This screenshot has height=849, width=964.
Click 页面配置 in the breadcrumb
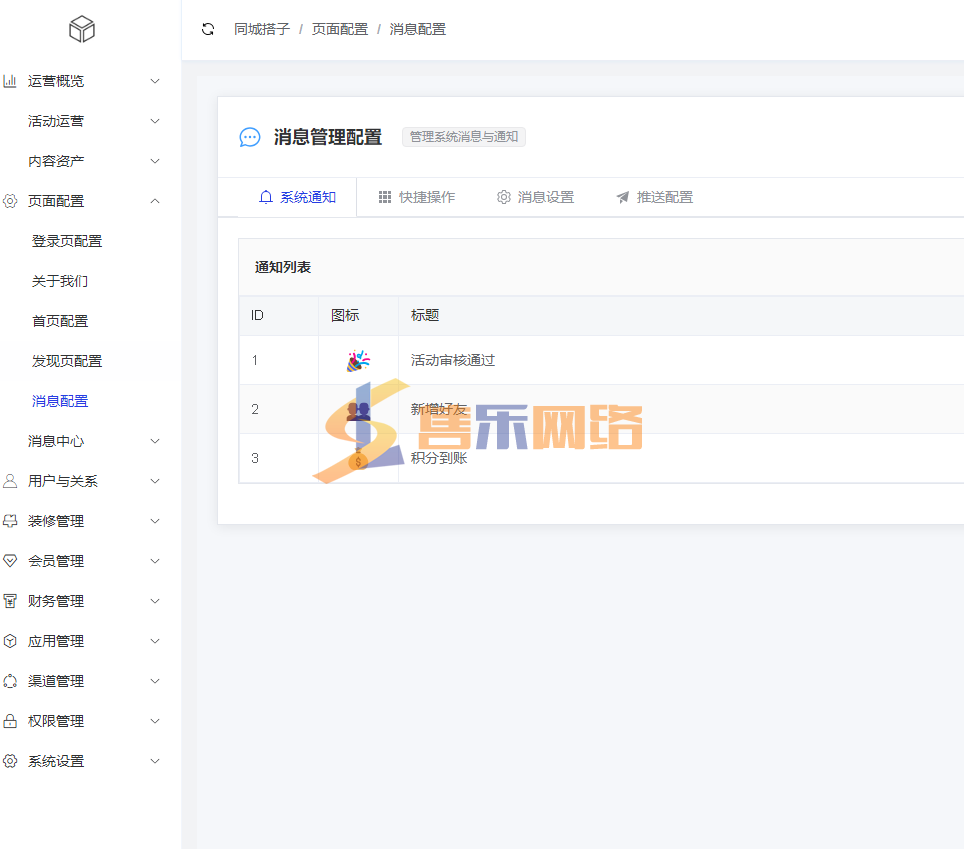340,29
